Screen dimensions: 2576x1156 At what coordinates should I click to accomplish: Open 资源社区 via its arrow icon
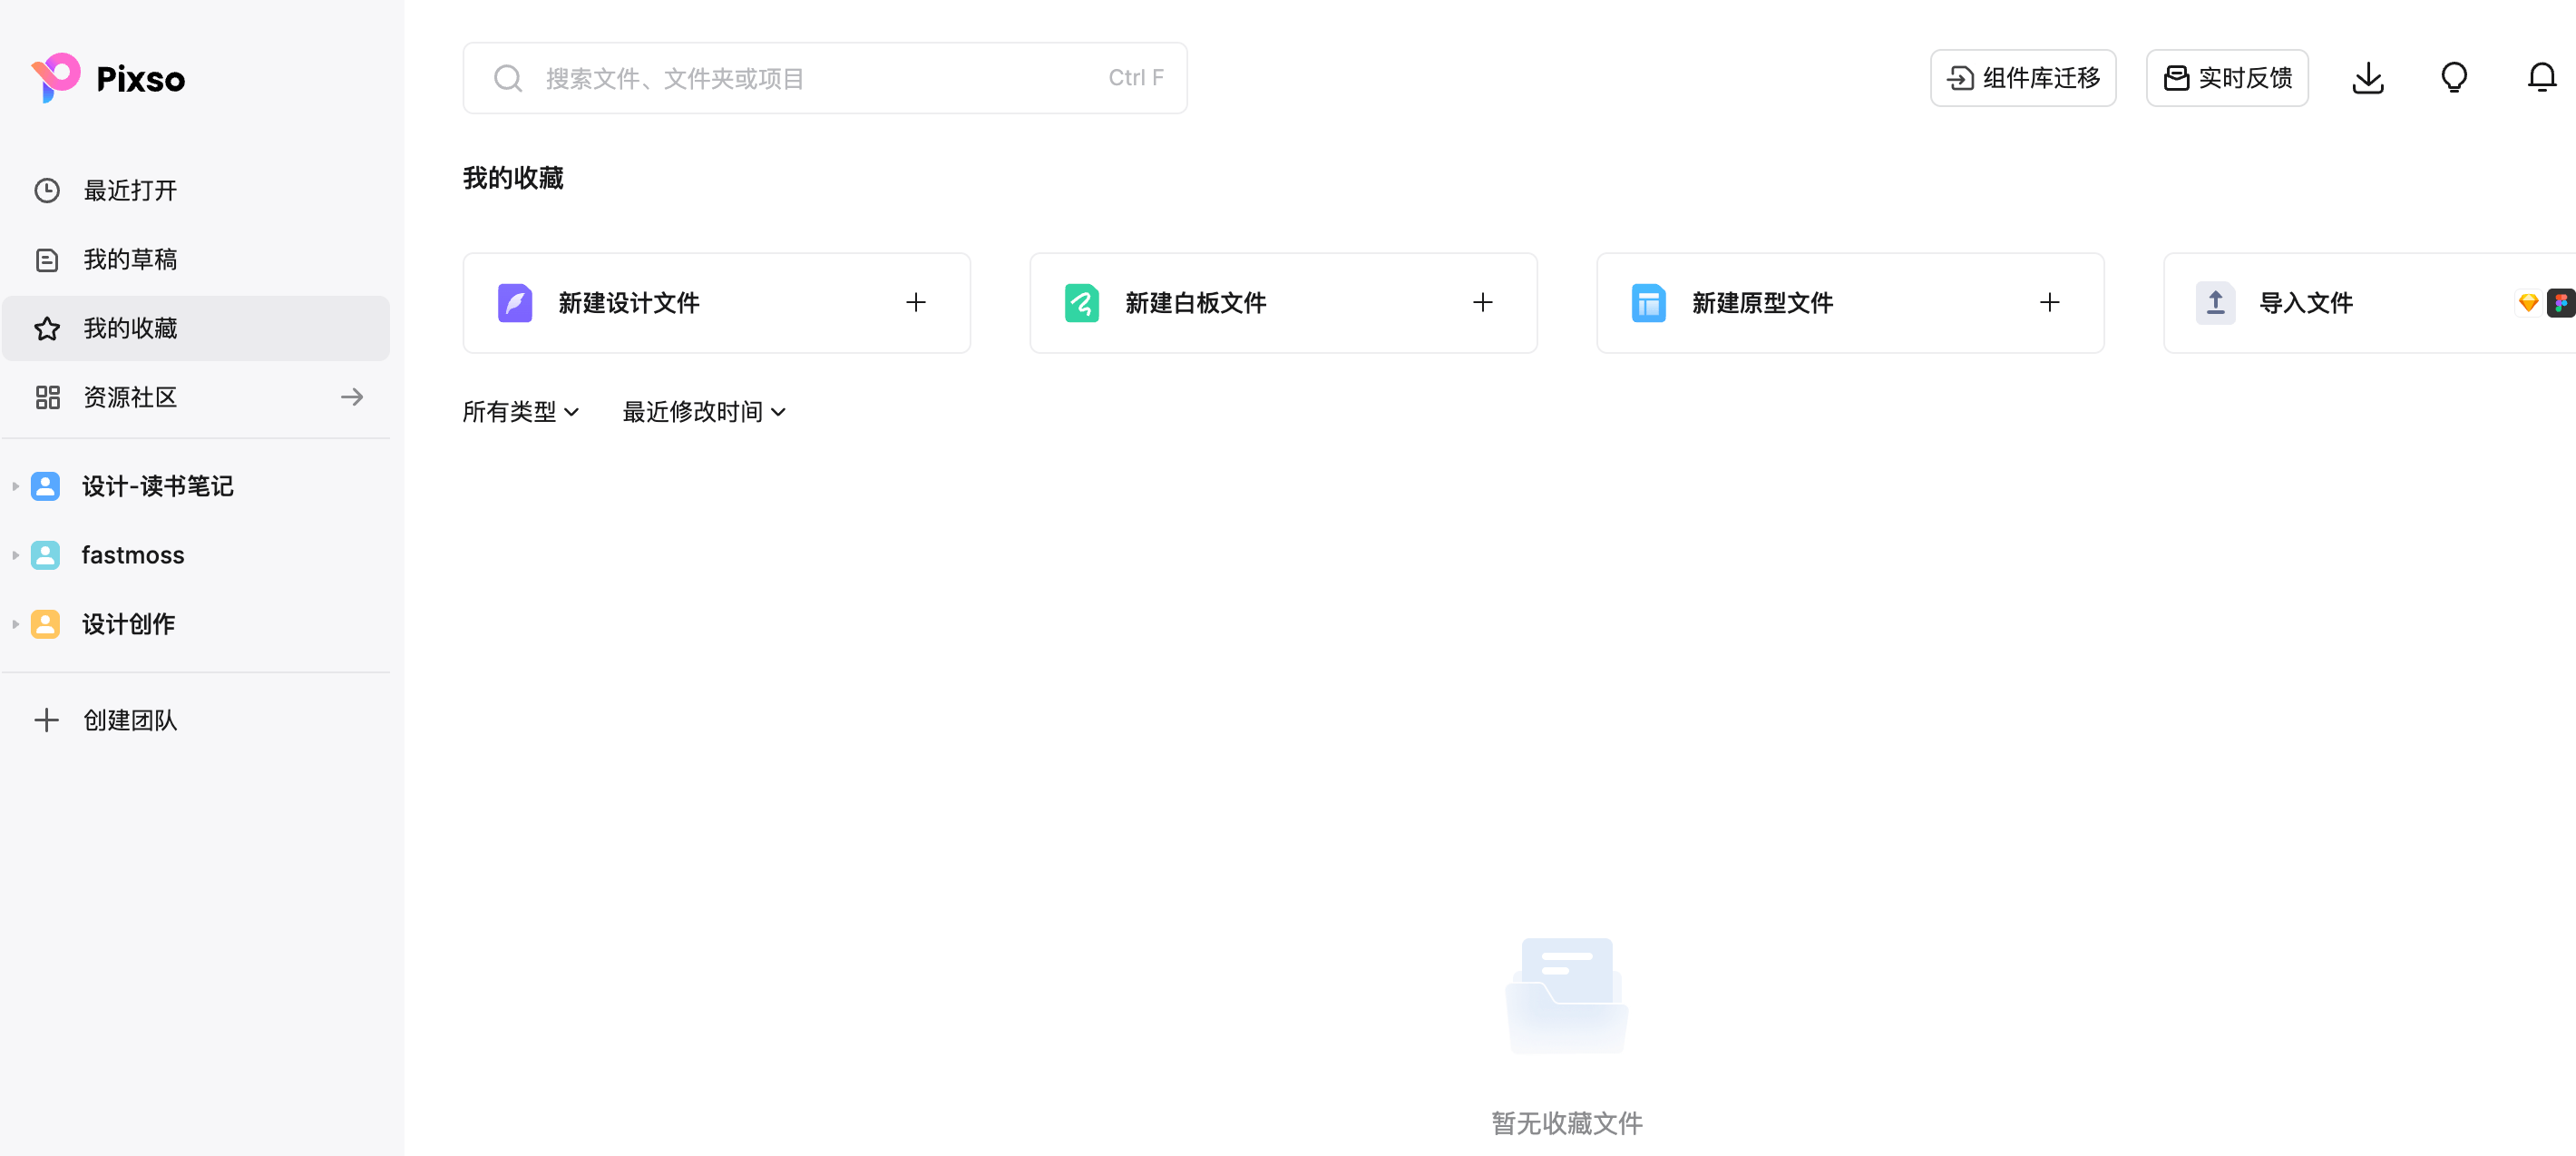tap(351, 397)
